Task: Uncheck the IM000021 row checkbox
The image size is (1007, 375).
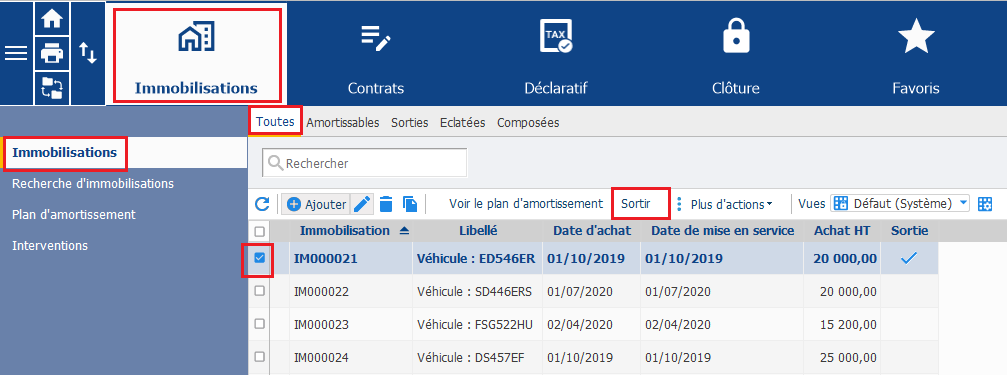Action: point(259,258)
